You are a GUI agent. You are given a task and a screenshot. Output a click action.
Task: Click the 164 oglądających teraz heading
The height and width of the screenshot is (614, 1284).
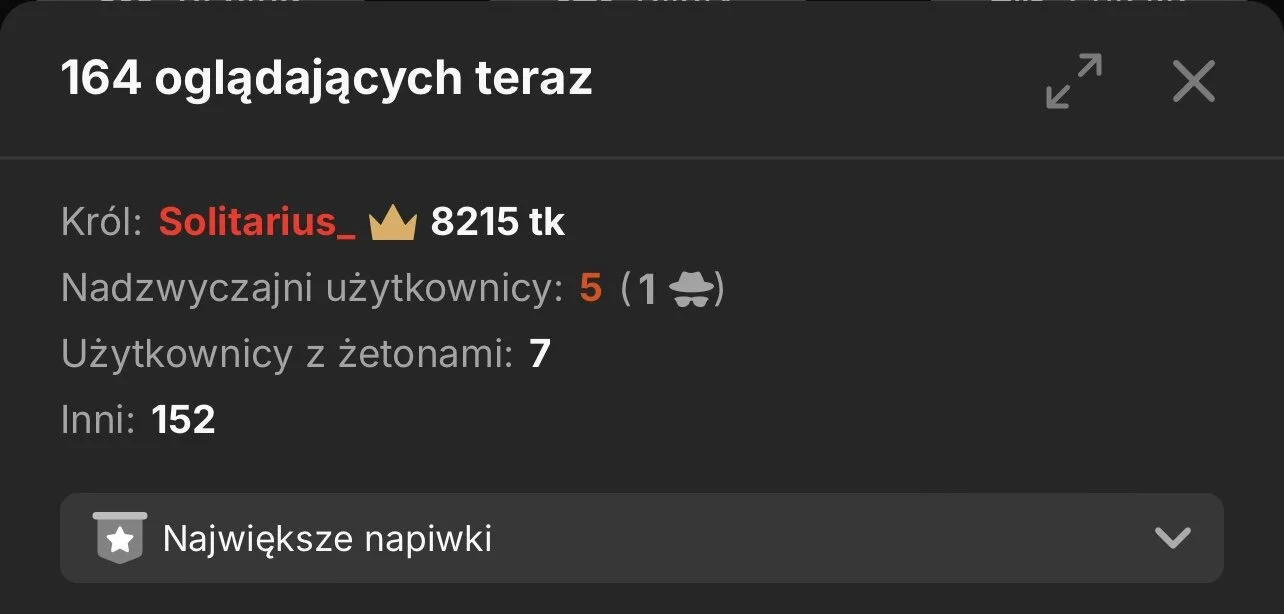[x=327, y=79]
